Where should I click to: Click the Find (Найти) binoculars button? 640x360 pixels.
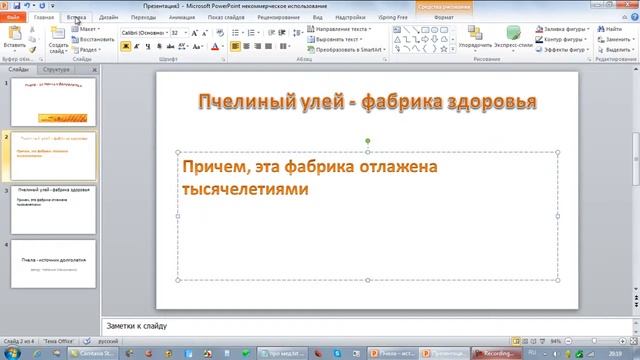pyautogui.click(x=610, y=29)
